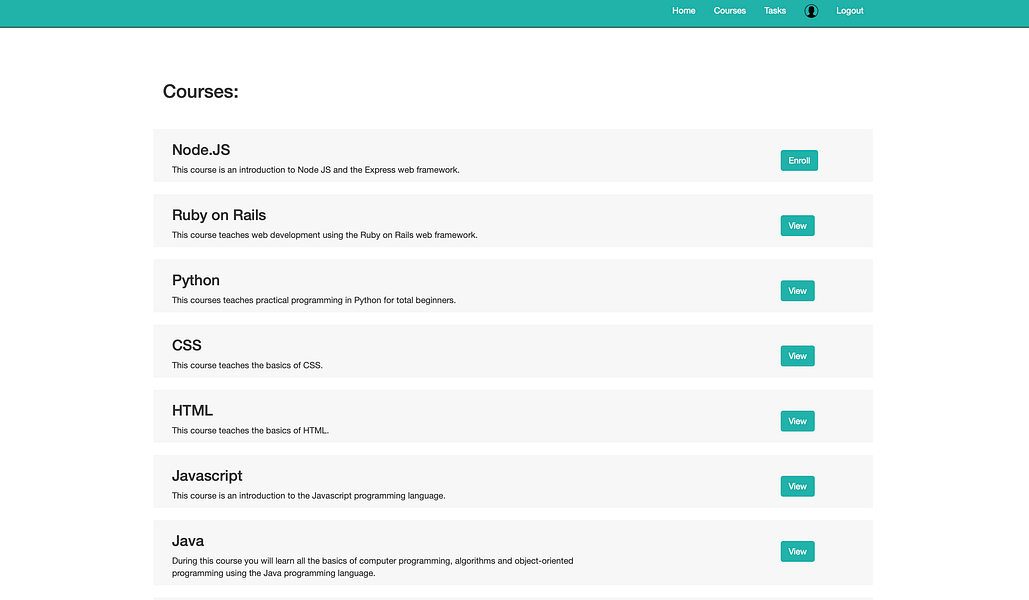
Task: Enroll in the Node.JS course
Action: click(x=799, y=160)
